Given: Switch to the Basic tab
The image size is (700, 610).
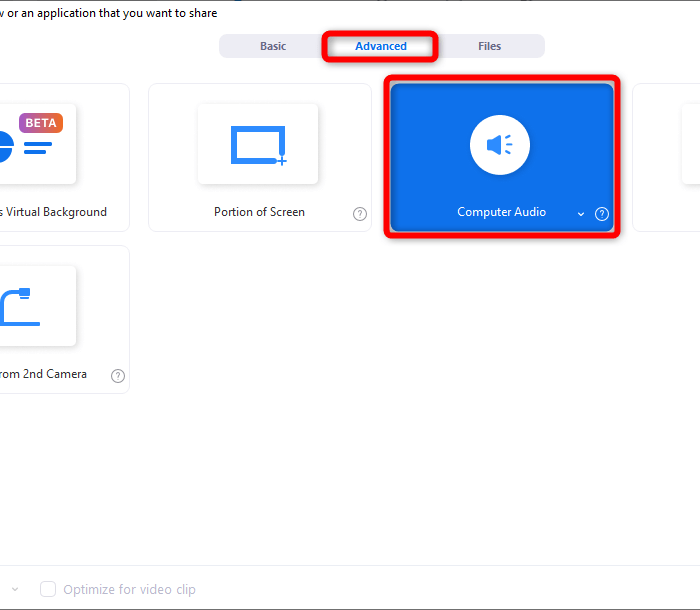Looking at the screenshot, I should (273, 46).
